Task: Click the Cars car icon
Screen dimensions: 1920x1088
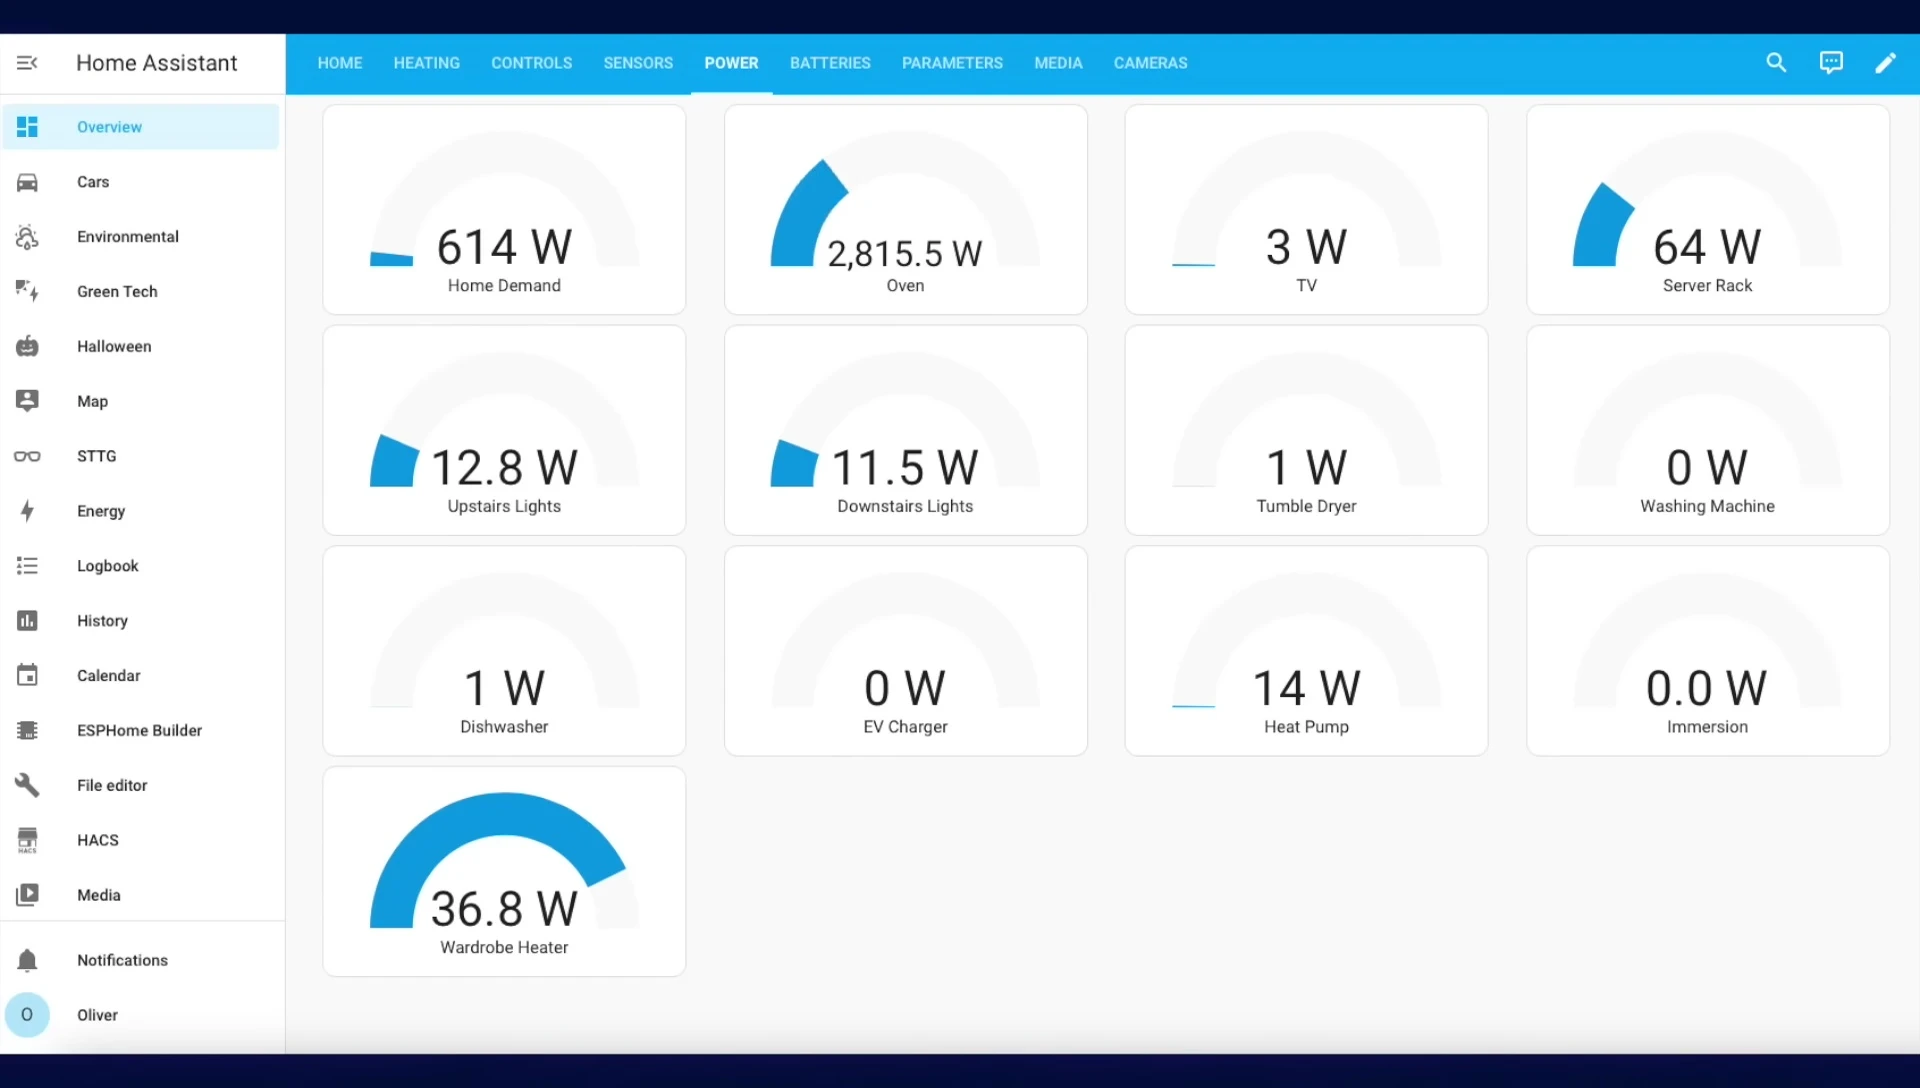Action: click(x=27, y=182)
